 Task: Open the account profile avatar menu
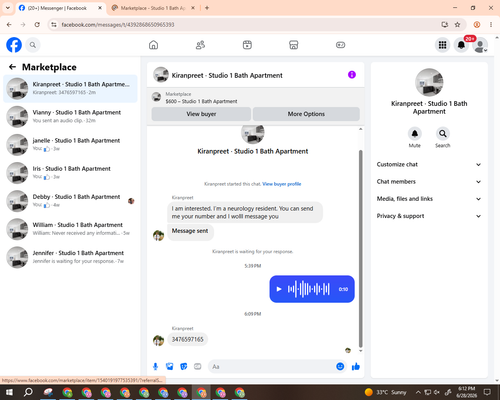click(x=480, y=45)
